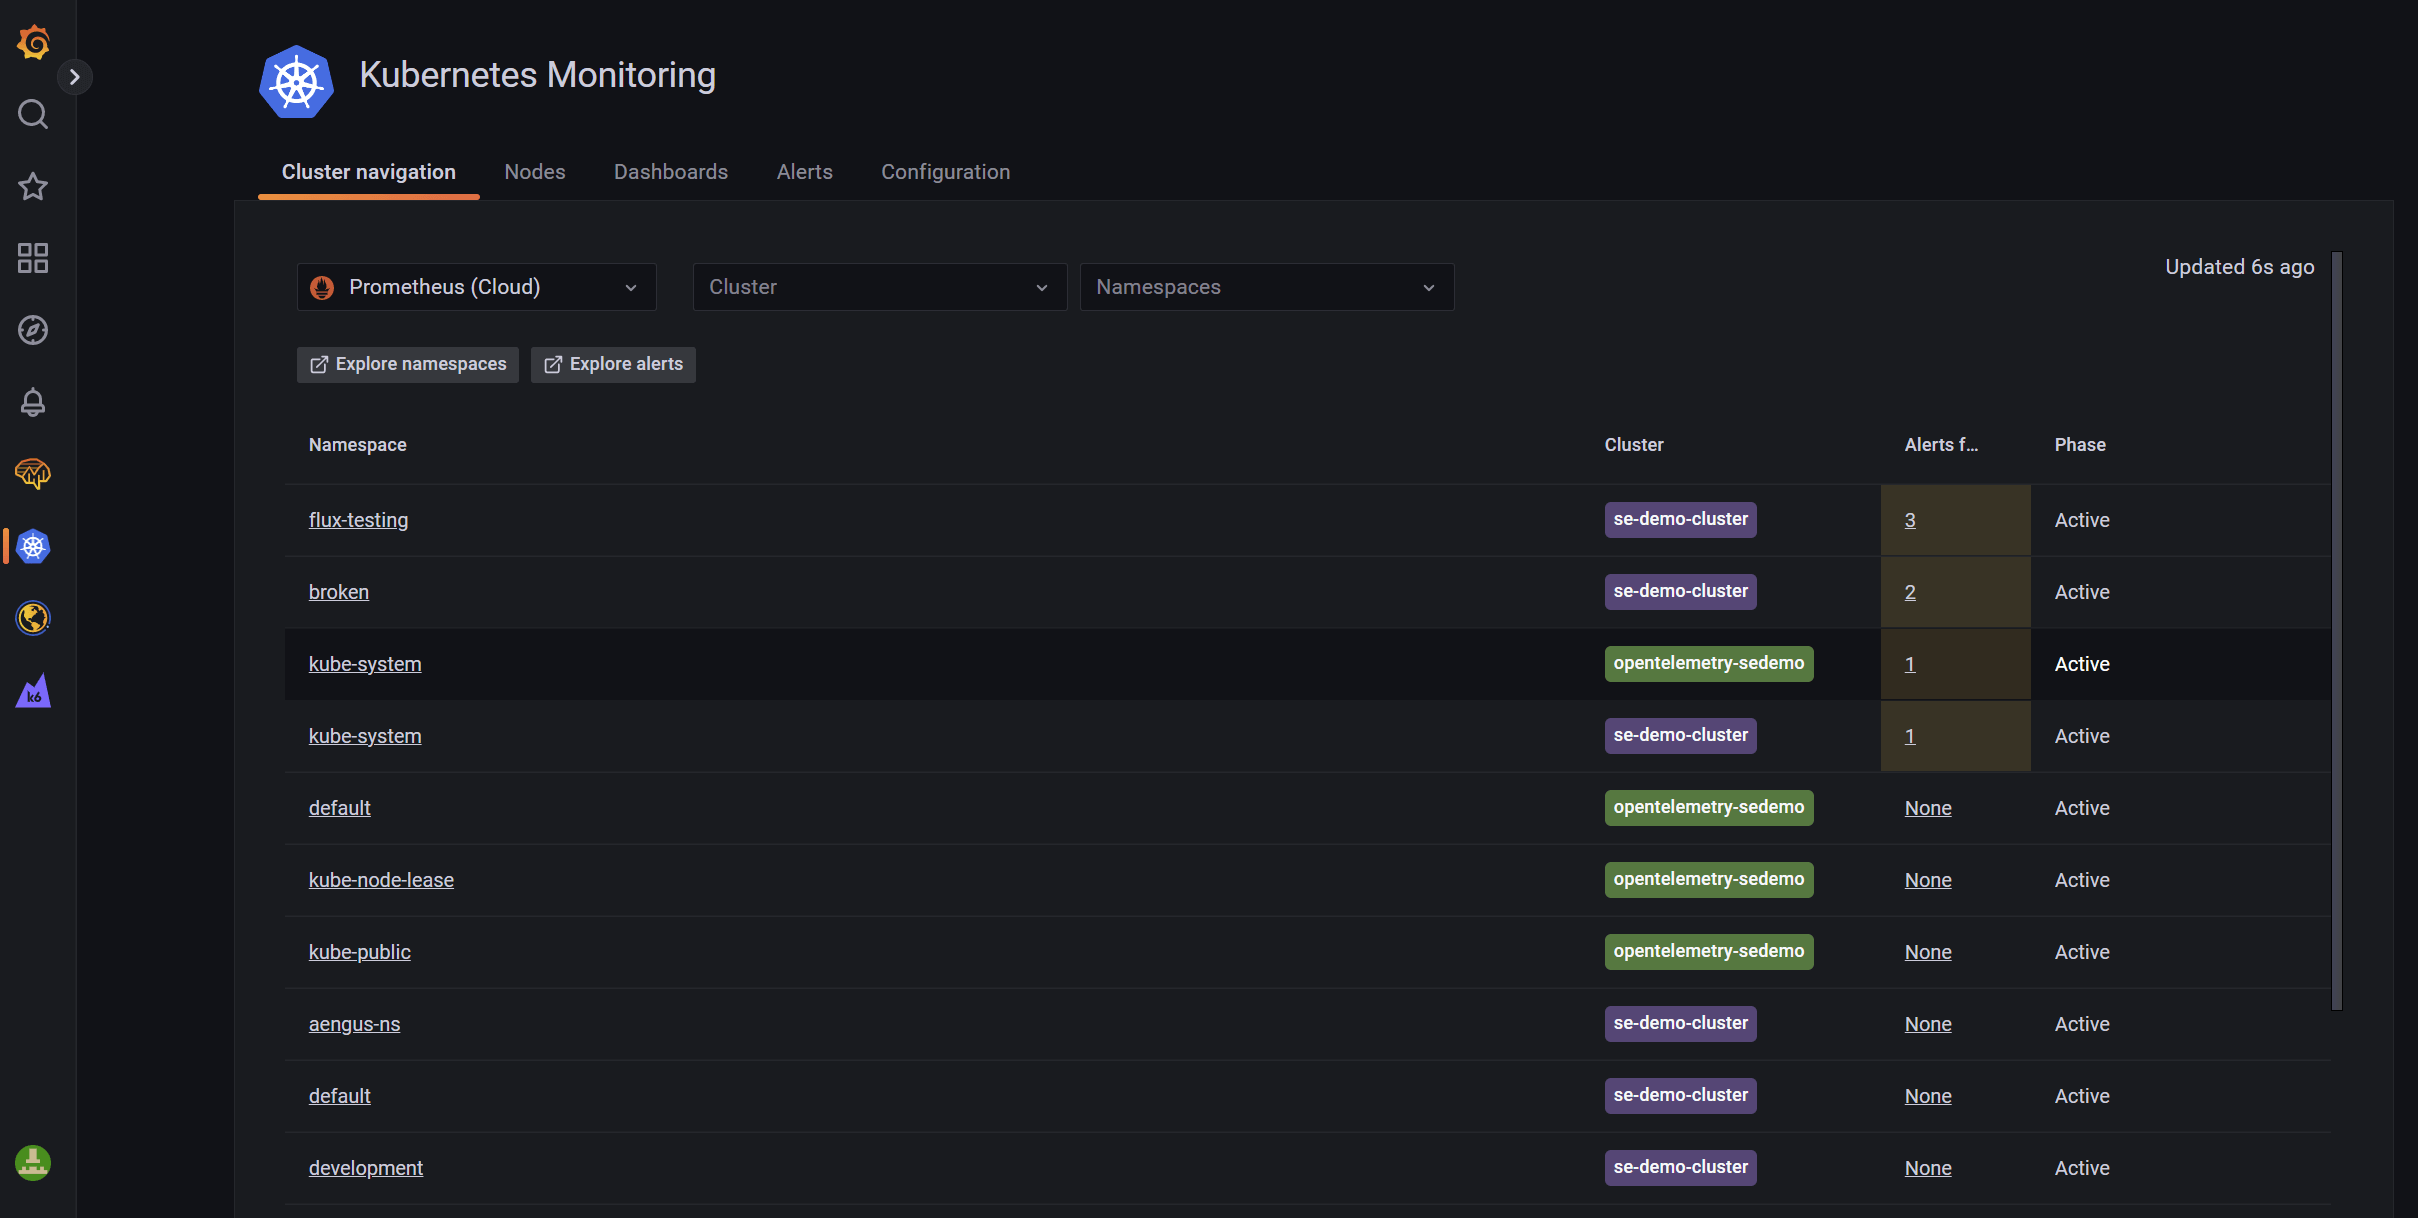The width and height of the screenshot is (2418, 1218).
Task: Click the None alerts link for aengus-ns
Action: click(1928, 1024)
